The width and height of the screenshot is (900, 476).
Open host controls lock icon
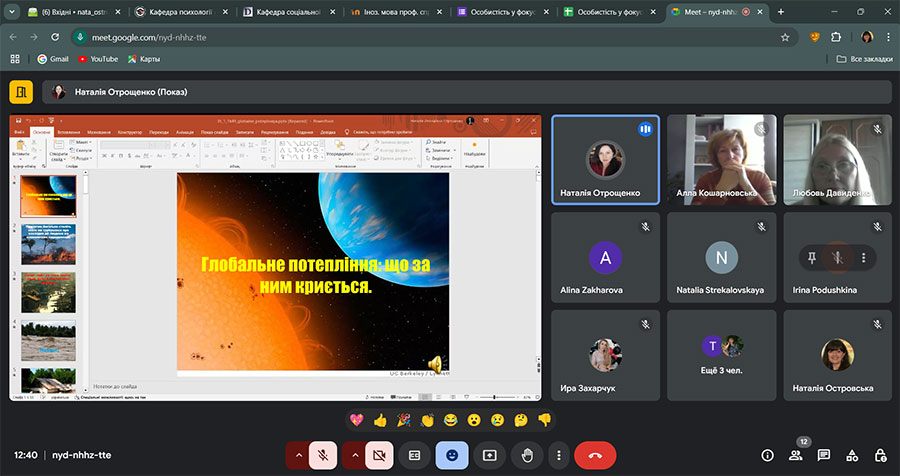[880, 454]
